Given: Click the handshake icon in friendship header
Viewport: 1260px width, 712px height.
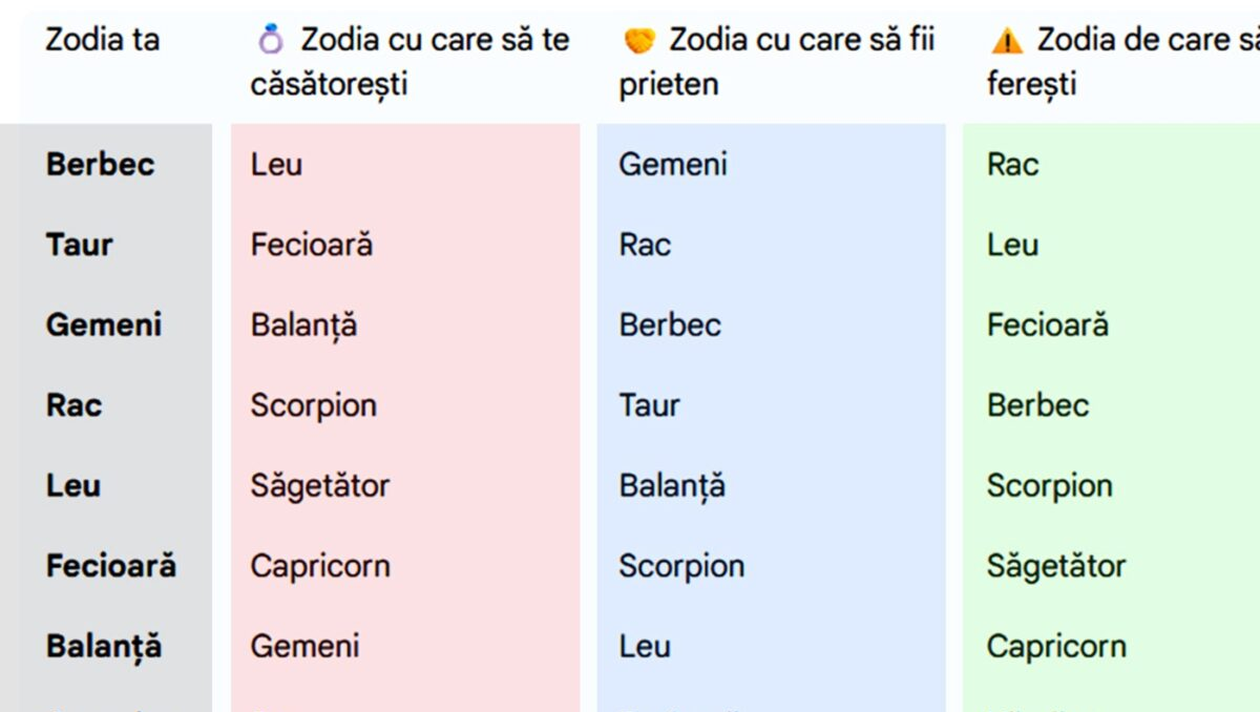Looking at the screenshot, I should click(639, 40).
